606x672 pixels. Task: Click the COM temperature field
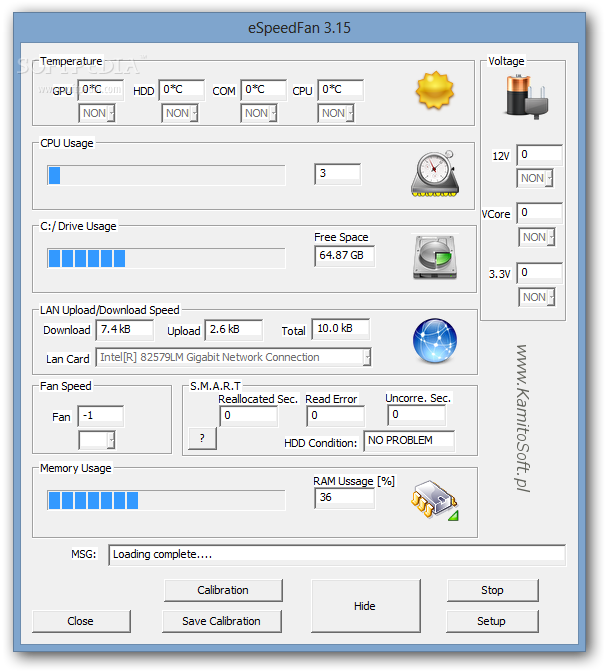264,90
